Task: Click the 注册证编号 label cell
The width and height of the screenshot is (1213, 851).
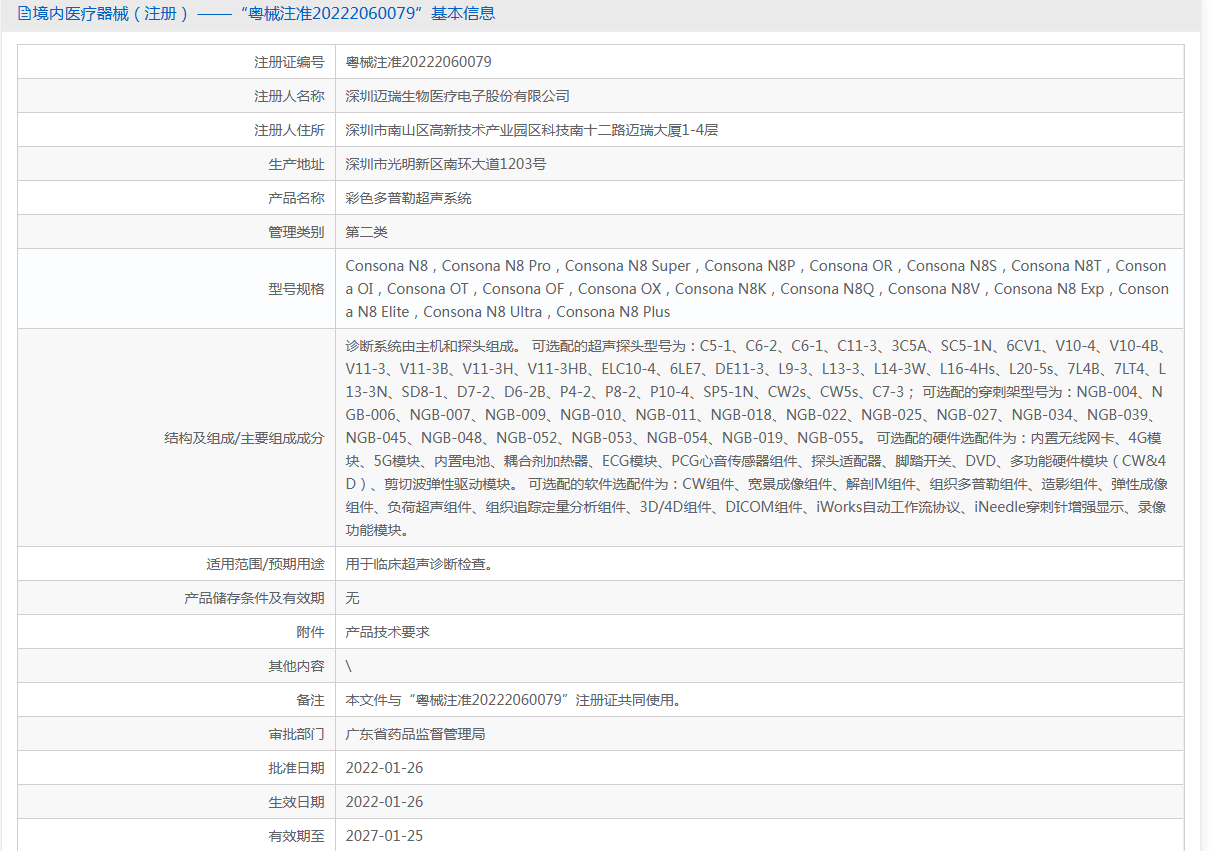Action: tap(176, 62)
